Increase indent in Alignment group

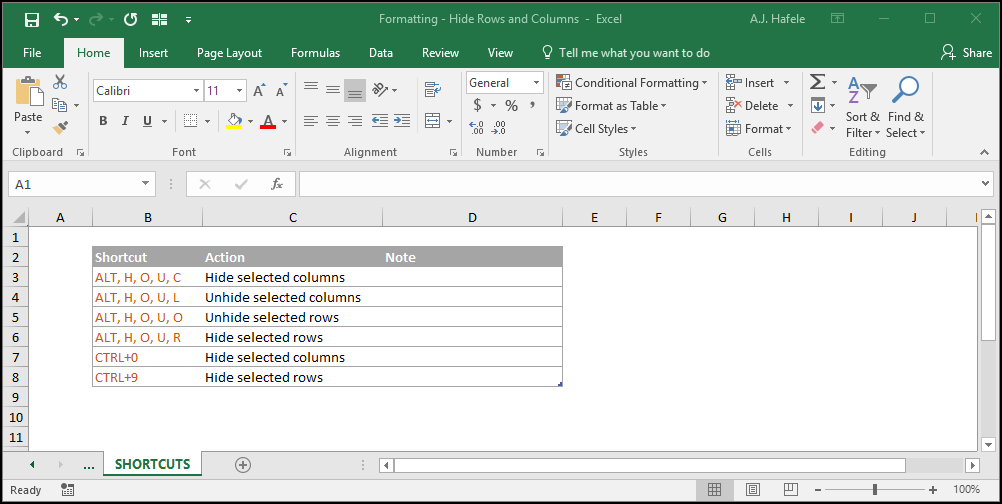pos(402,120)
